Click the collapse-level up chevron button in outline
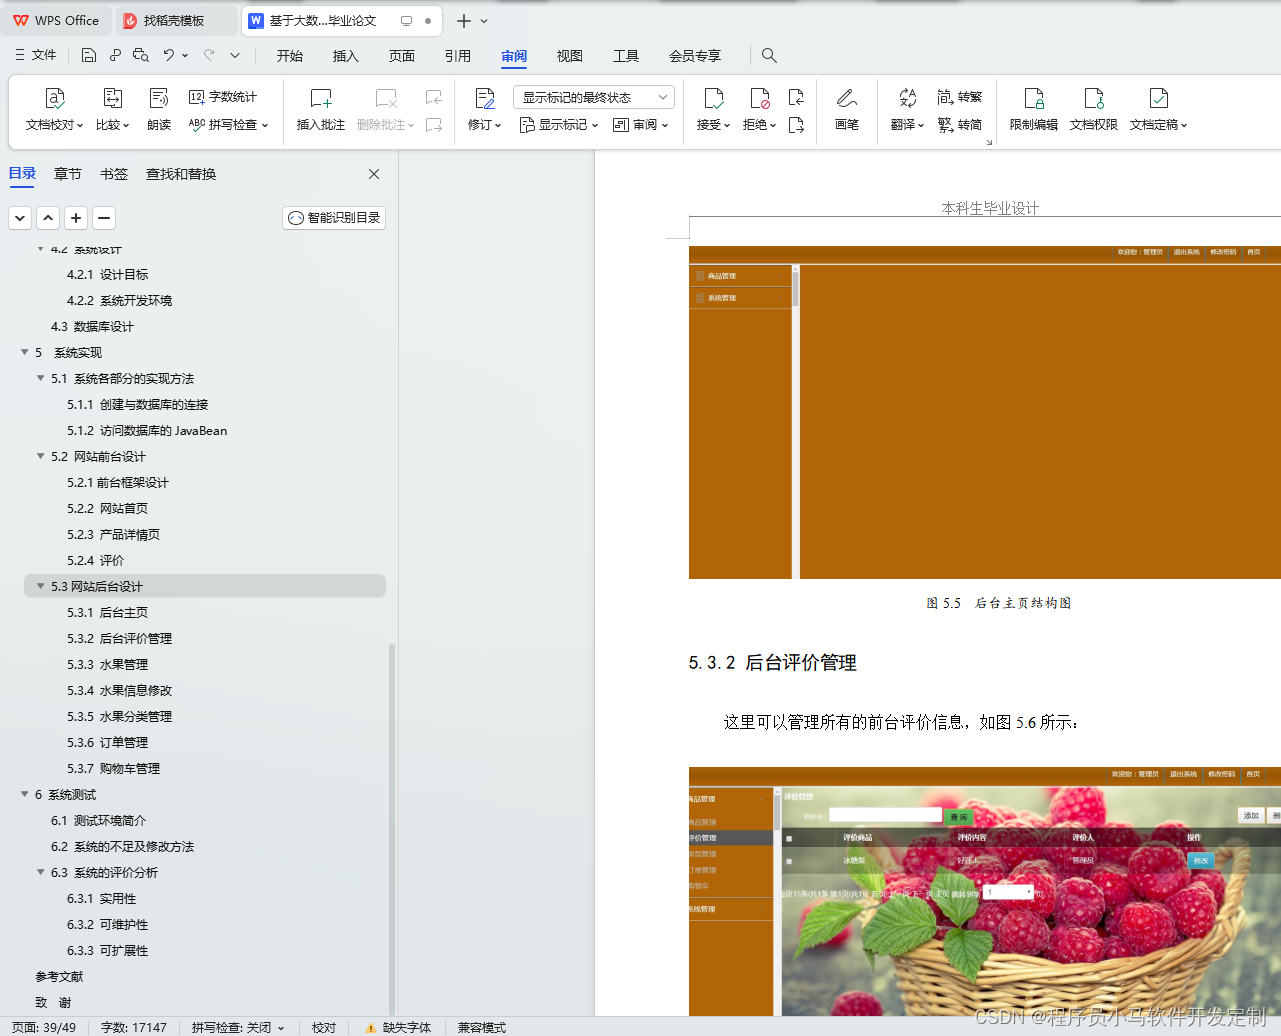1281x1036 pixels. click(x=48, y=218)
